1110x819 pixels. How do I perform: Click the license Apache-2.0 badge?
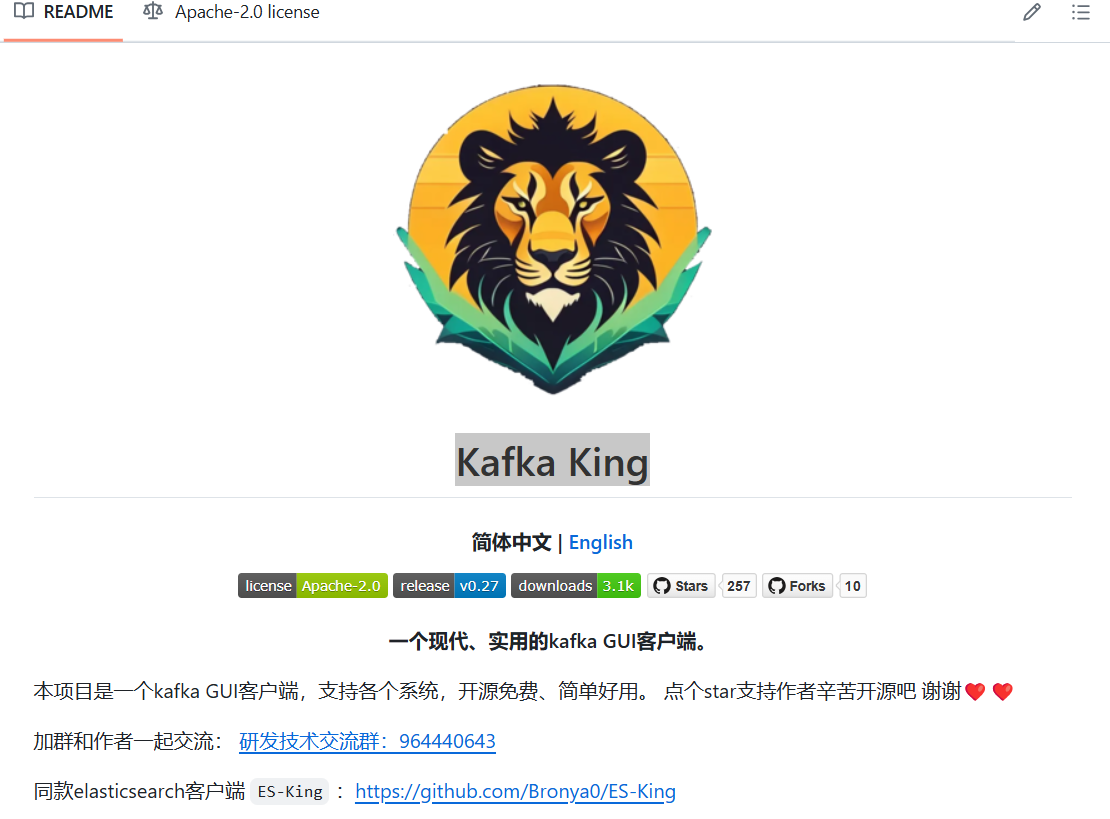(313, 586)
